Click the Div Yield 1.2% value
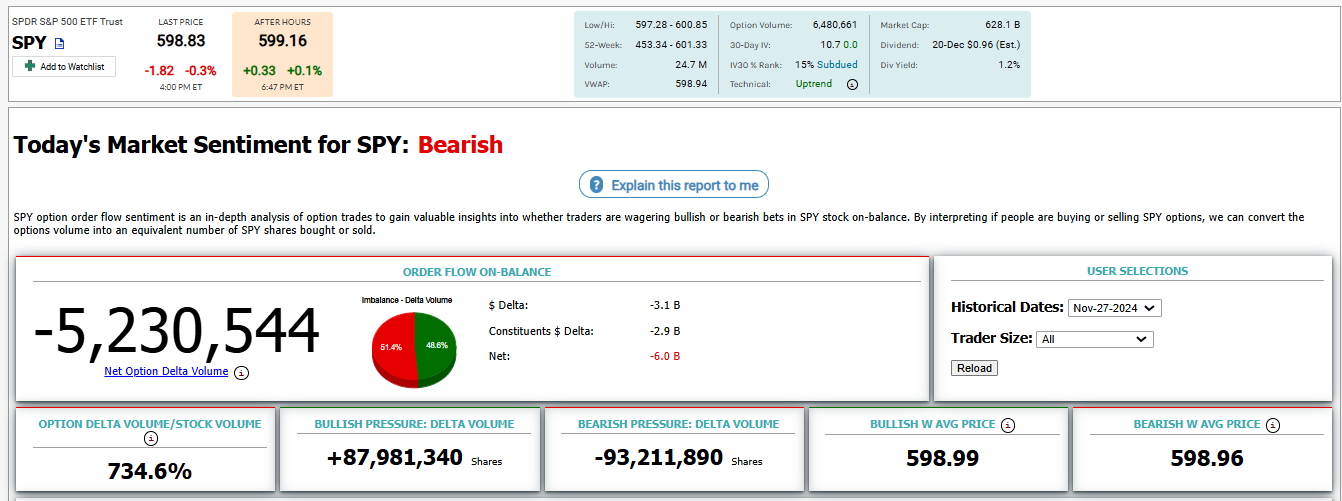The height and width of the screenshot is (501, 1342). [1009, 65]
